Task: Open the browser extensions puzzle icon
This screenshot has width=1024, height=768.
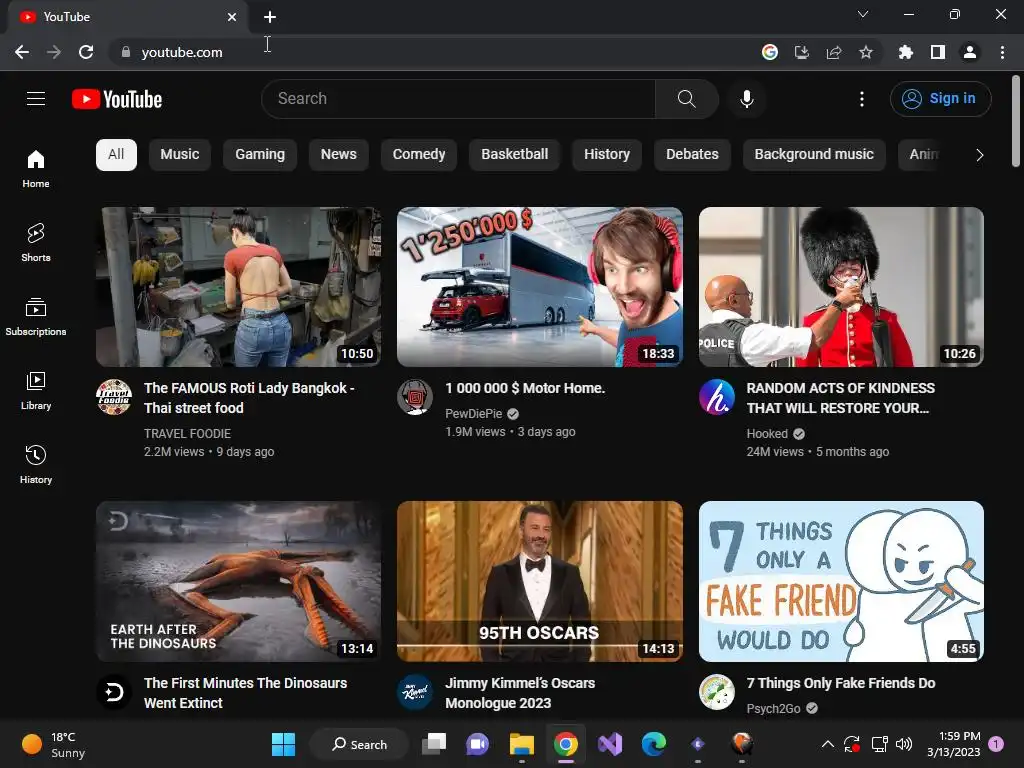Action: (905, 52)
